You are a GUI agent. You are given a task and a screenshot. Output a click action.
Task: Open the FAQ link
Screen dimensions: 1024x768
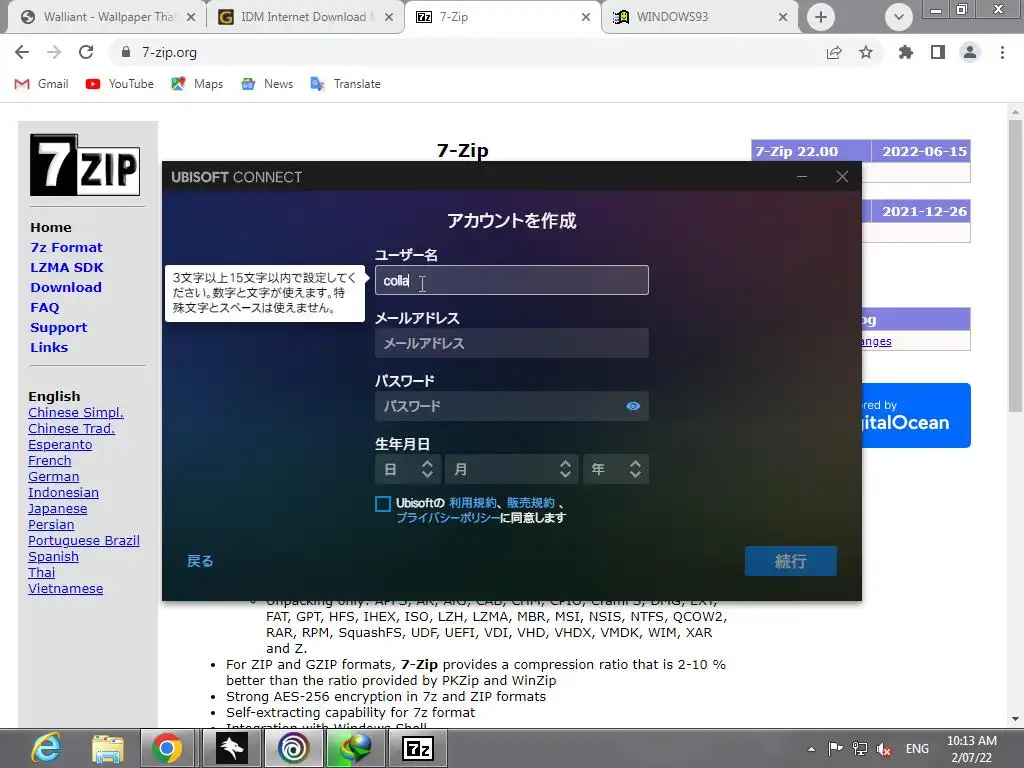pos(44,308)
